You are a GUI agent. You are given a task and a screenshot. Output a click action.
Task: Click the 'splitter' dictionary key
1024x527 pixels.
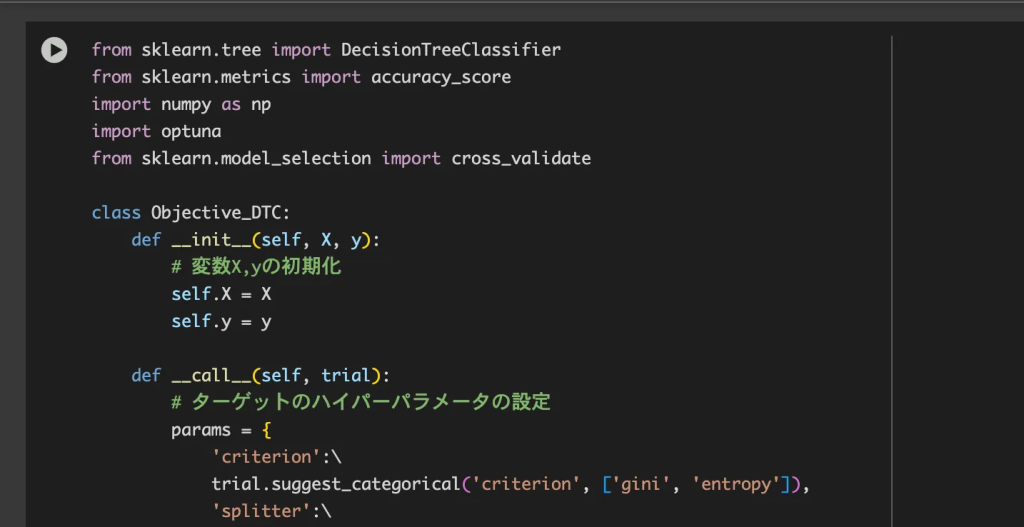tap(263, 511)
